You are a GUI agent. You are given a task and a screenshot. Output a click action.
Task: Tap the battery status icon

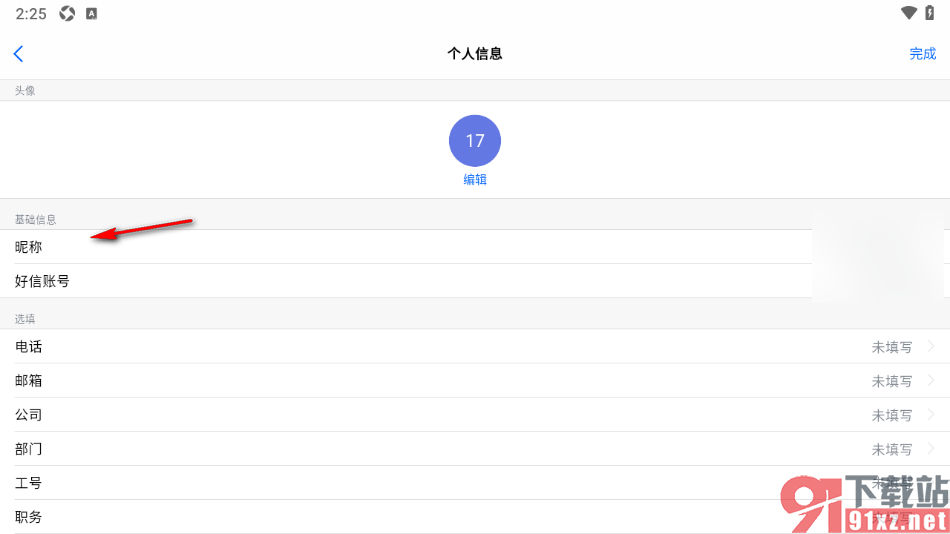(929, 13)
